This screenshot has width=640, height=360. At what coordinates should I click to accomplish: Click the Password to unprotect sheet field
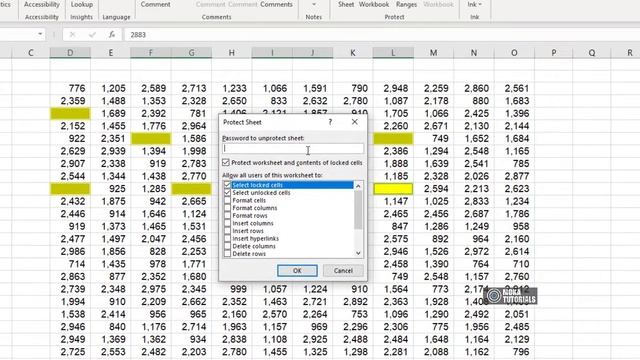tap(293, 149)
